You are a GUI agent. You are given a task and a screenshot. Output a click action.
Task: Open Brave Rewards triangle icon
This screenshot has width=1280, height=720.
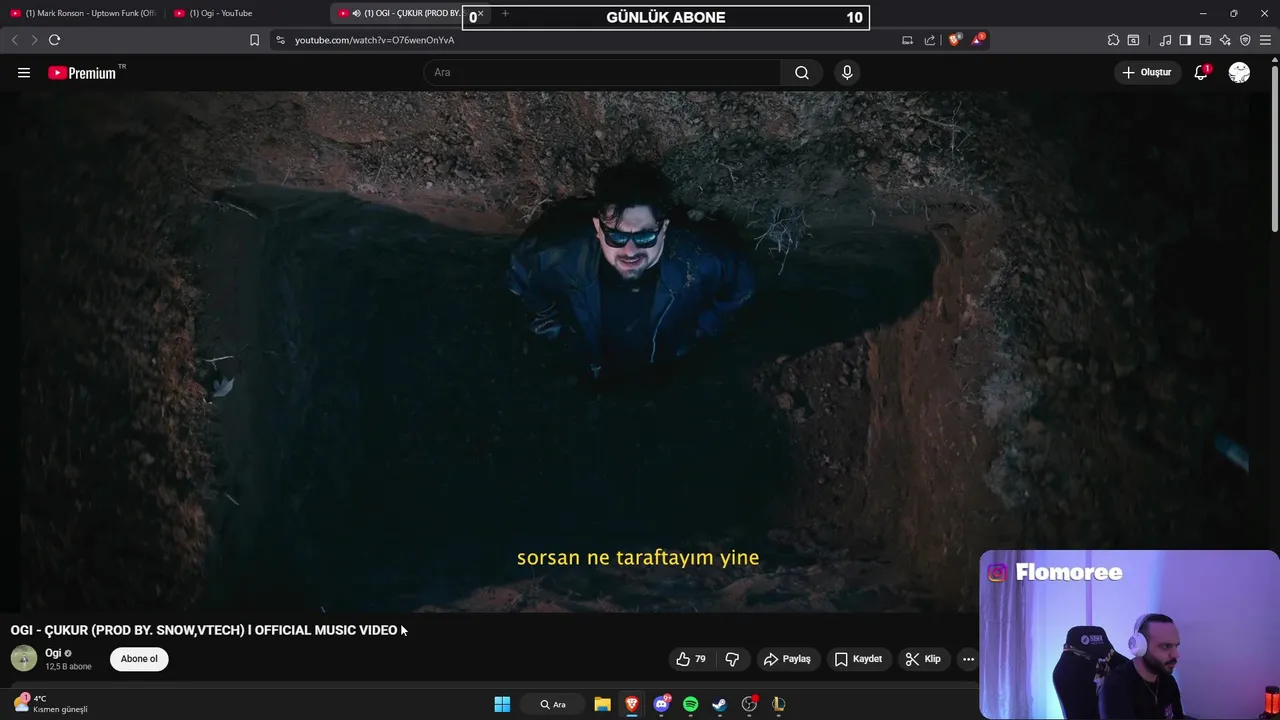coord(978,40)
